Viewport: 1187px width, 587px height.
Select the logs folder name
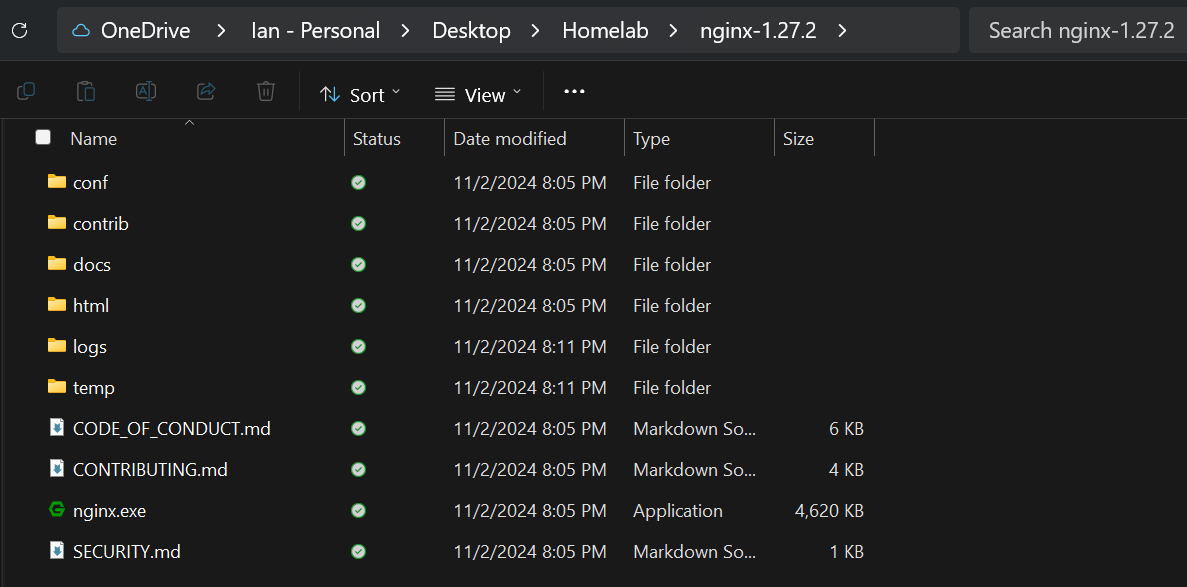click(x=89, y=347)
